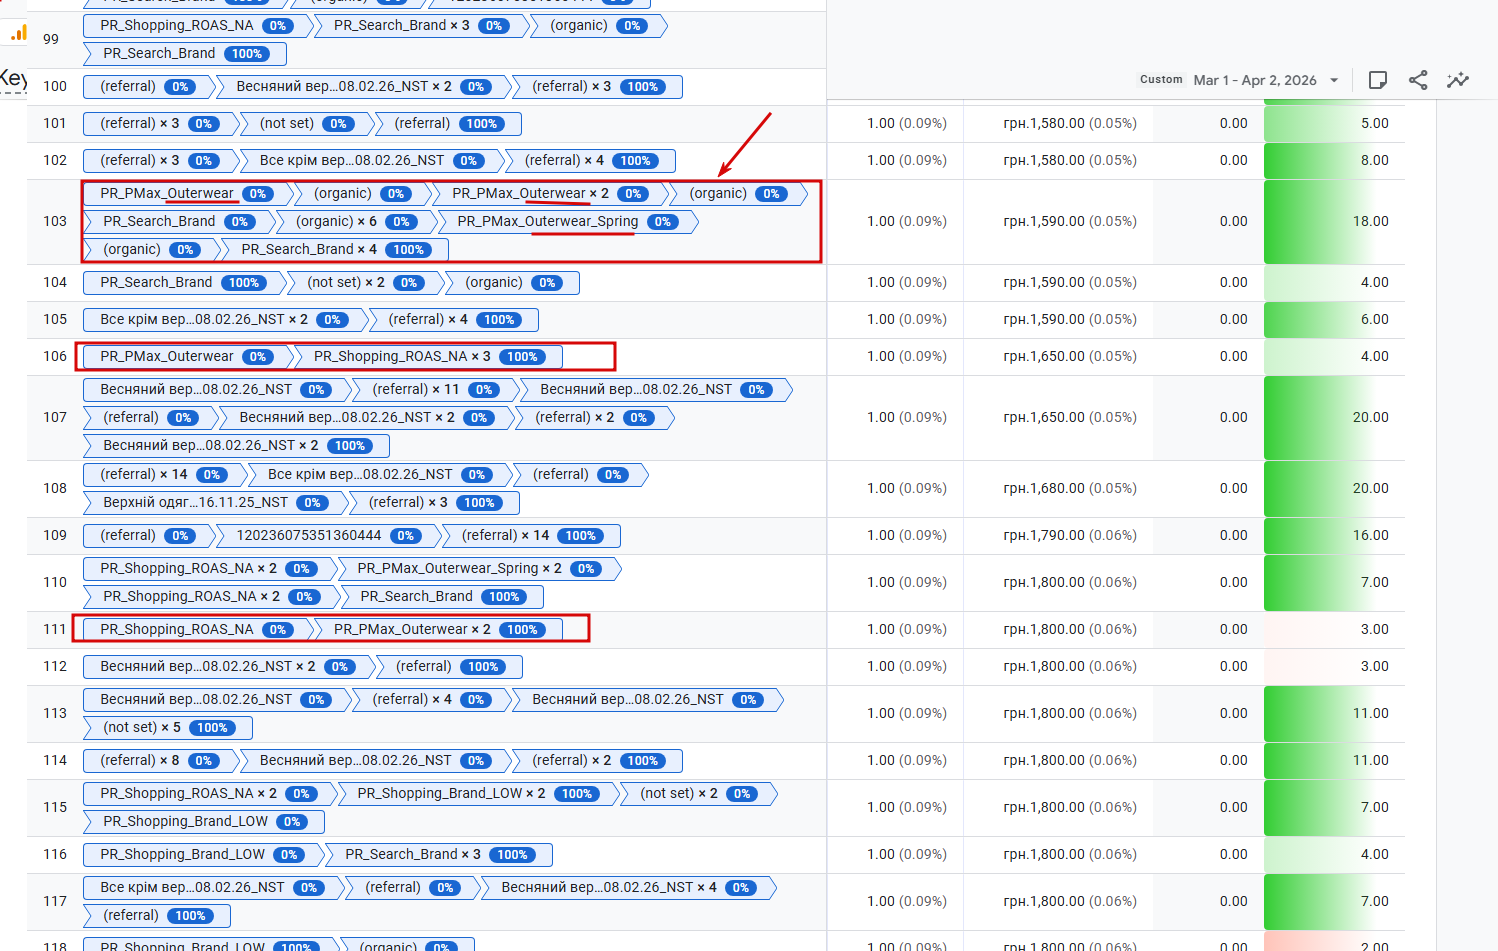
Task: Click PR_Shopping_ROAS_NA 0% chip in row 99
Action: point(196,26)
